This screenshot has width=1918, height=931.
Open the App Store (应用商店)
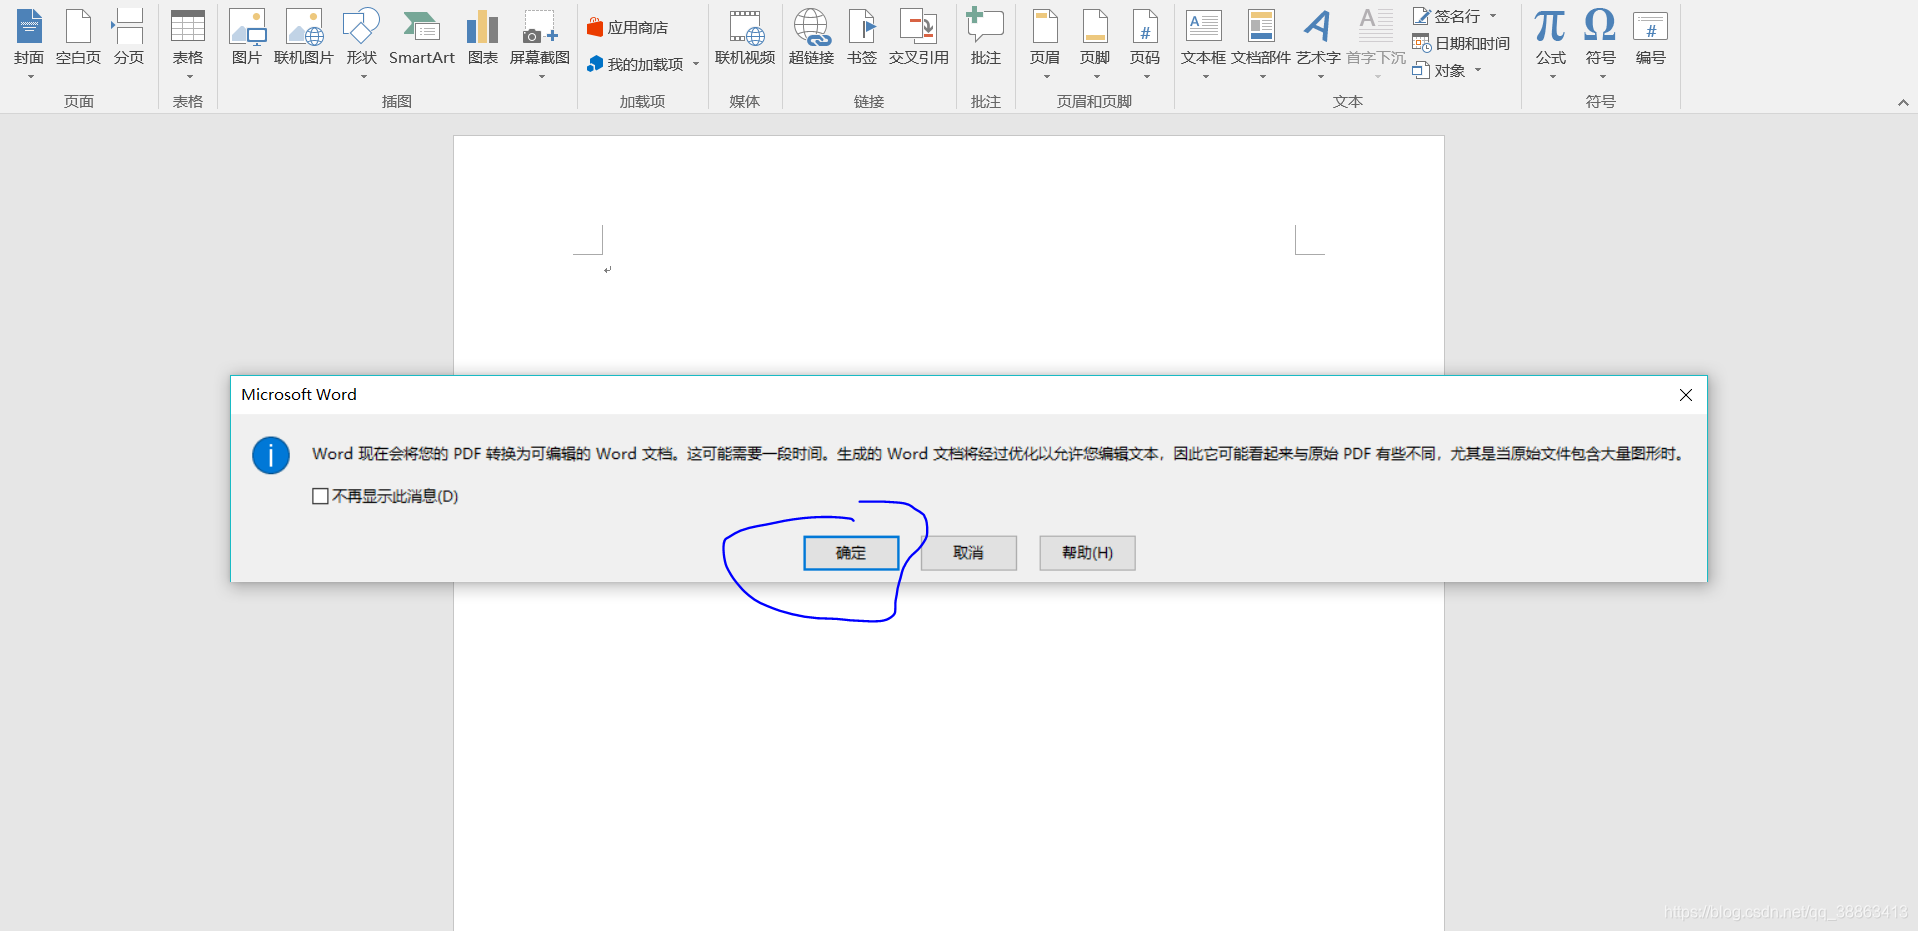628,28
